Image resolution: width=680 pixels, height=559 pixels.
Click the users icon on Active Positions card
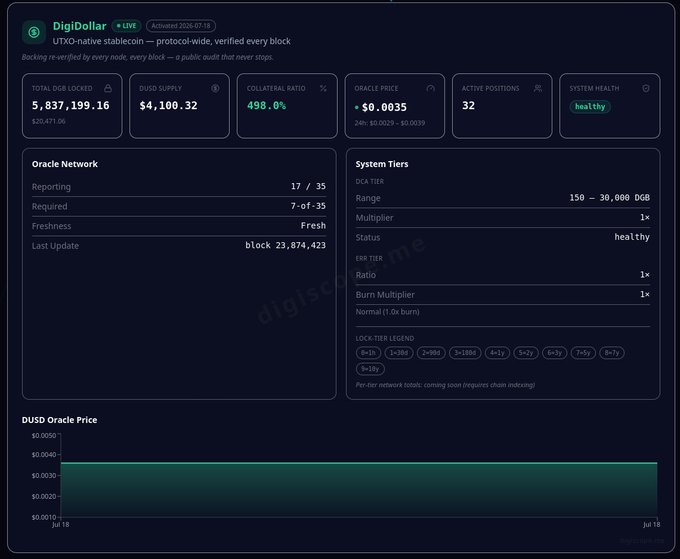click(538, 88)
